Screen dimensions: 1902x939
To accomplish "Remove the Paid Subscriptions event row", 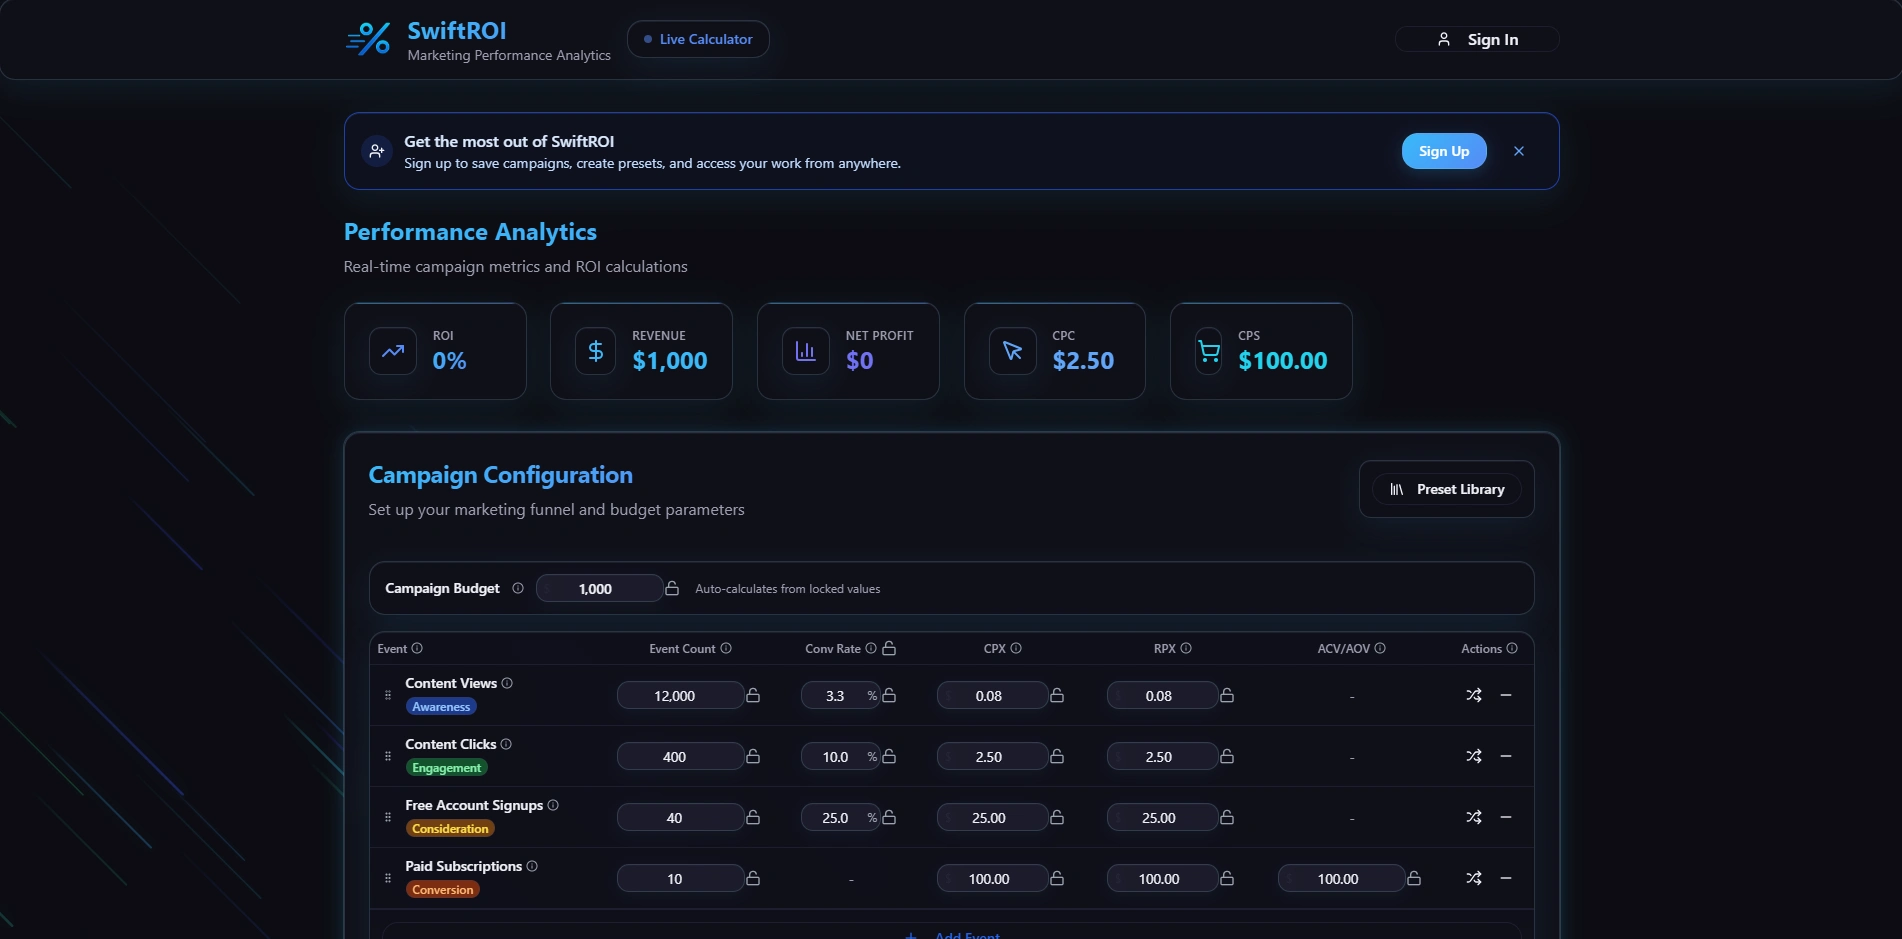I will tap(1506, 878).
